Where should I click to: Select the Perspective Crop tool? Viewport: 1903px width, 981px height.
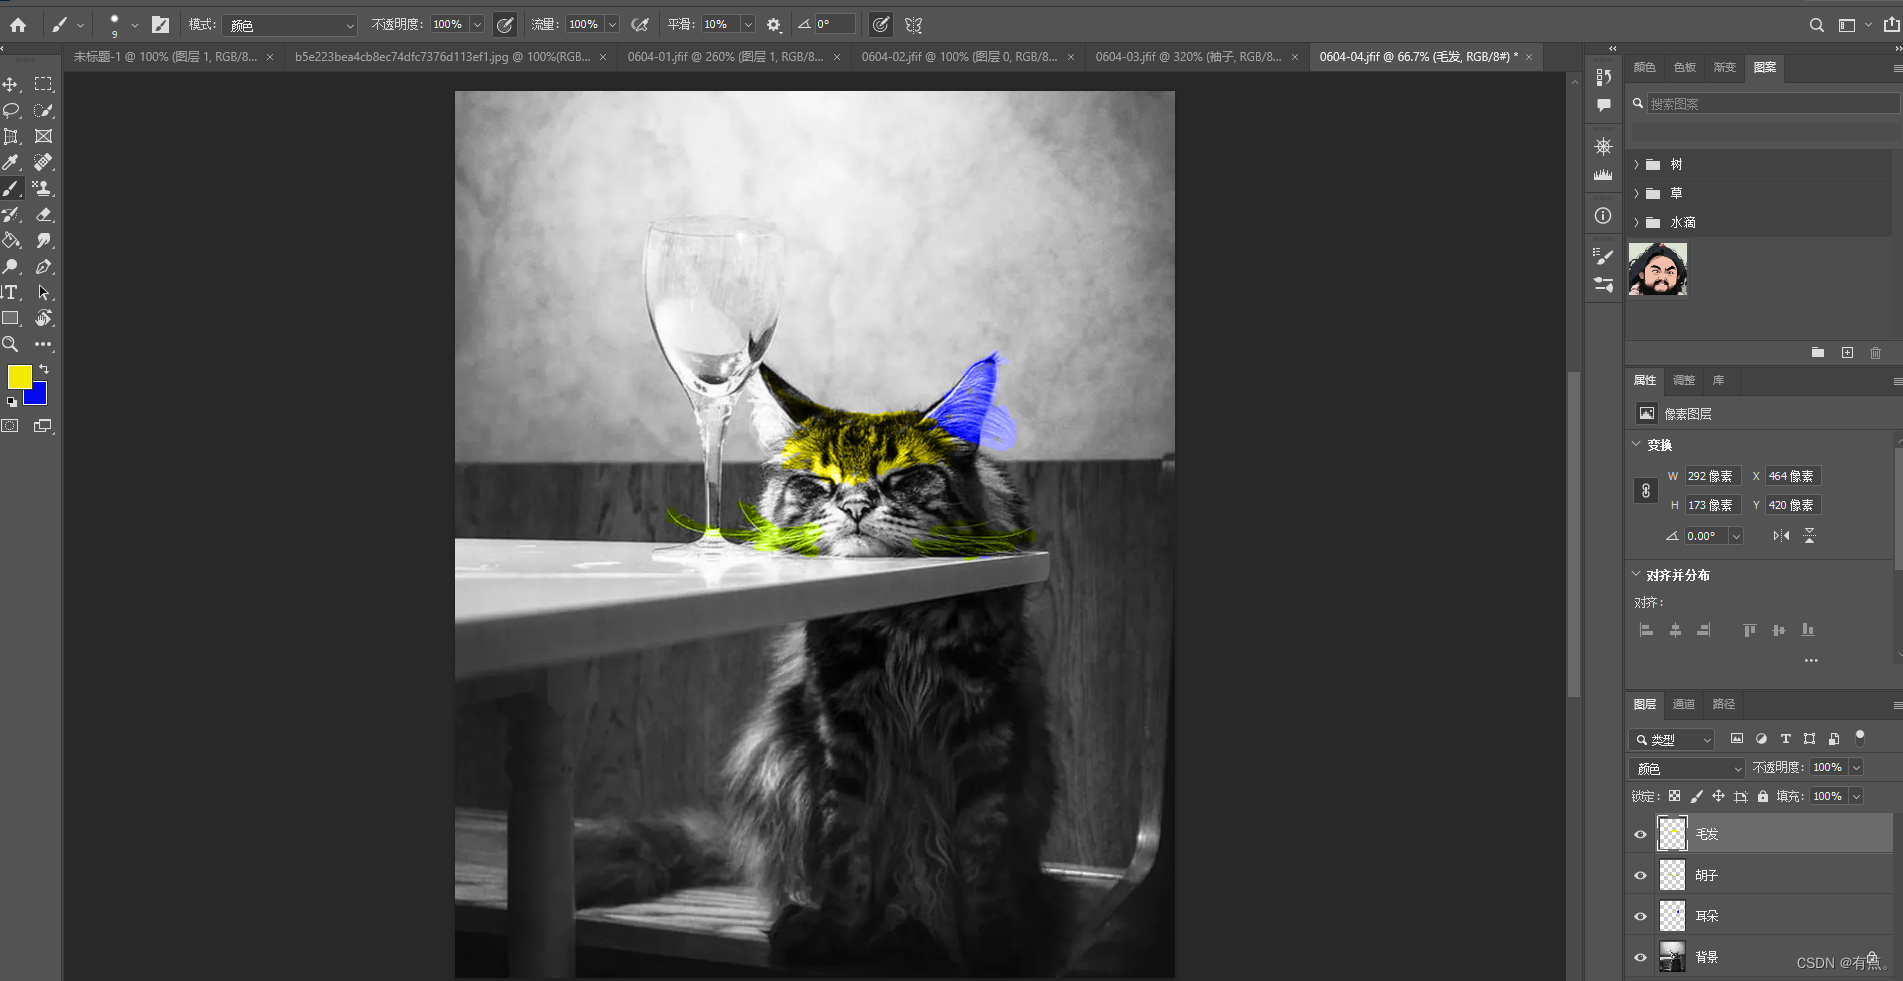pyautogui.click(x=11, y=137)
